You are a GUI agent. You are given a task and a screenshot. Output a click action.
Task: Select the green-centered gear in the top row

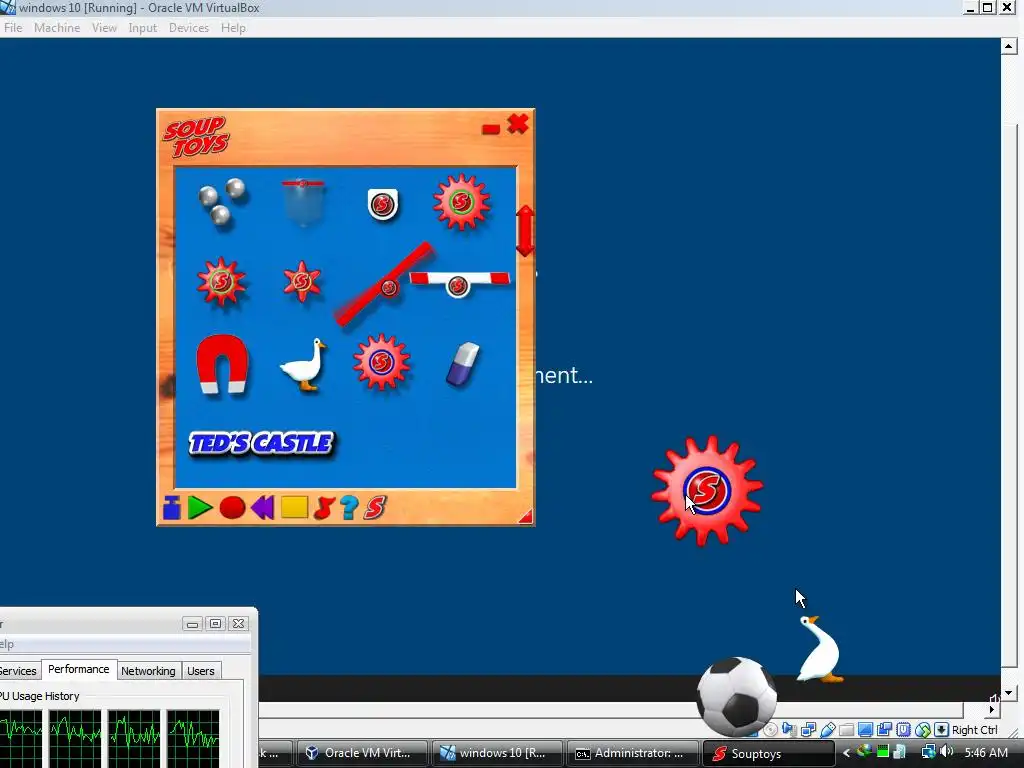click(x=462, y=202)
